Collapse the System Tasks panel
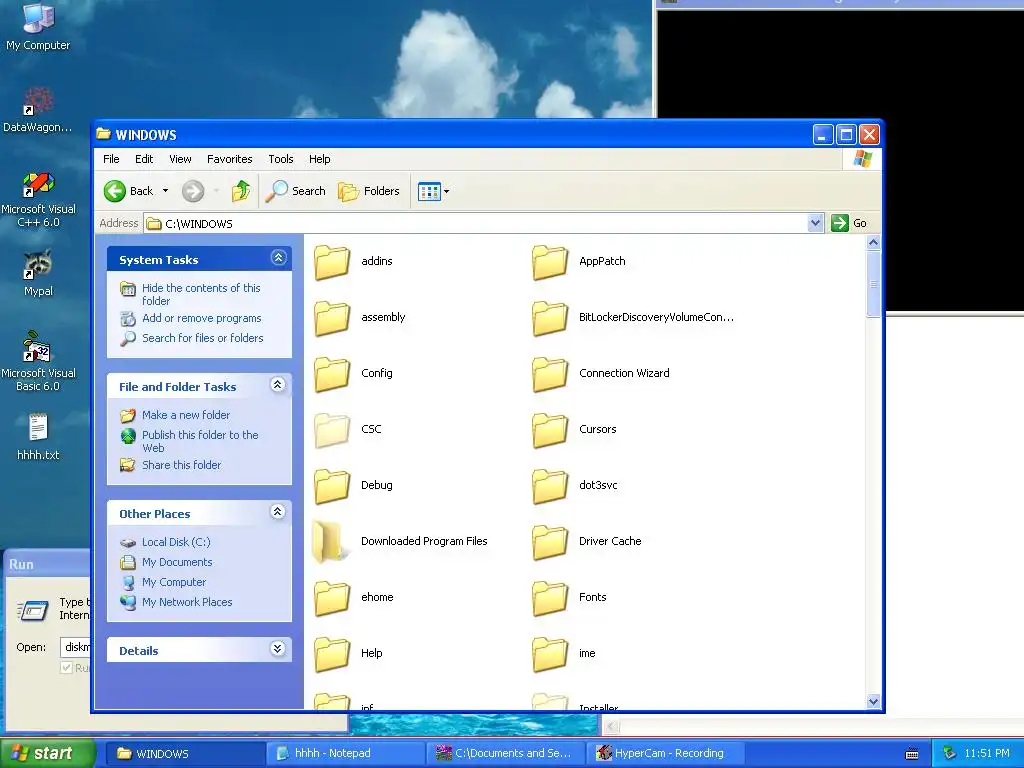Screen dimensions: 1024x768 tap(278, 257)
